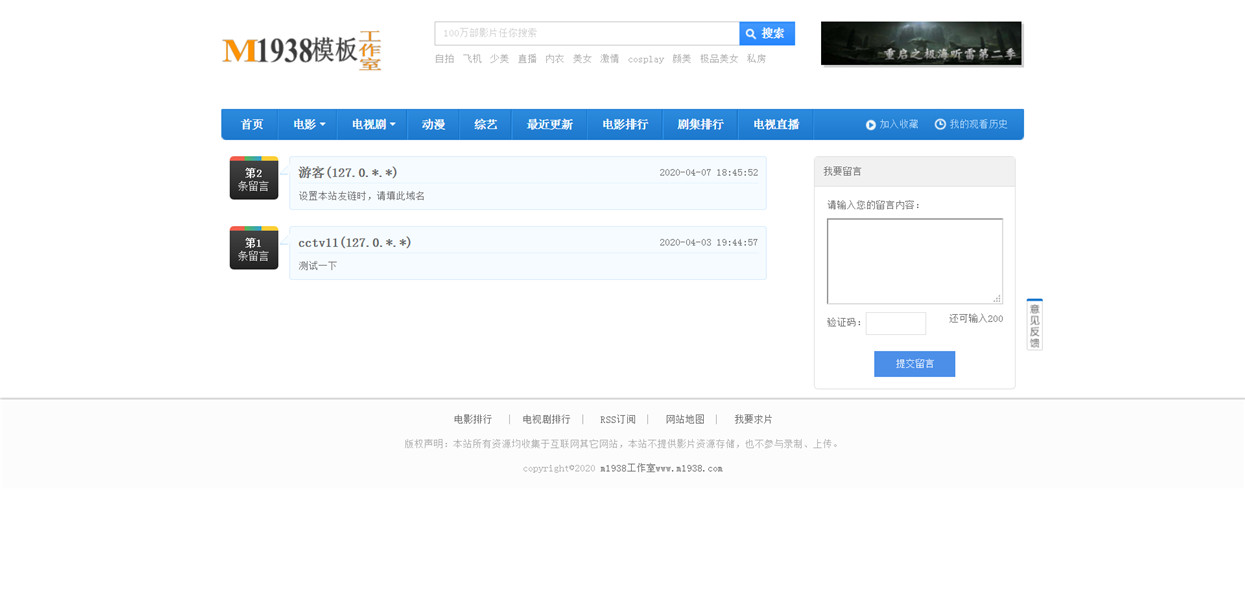Open the 综艺 nav item
This screenshot has height=593, width=1245.
tap(486, 125)
